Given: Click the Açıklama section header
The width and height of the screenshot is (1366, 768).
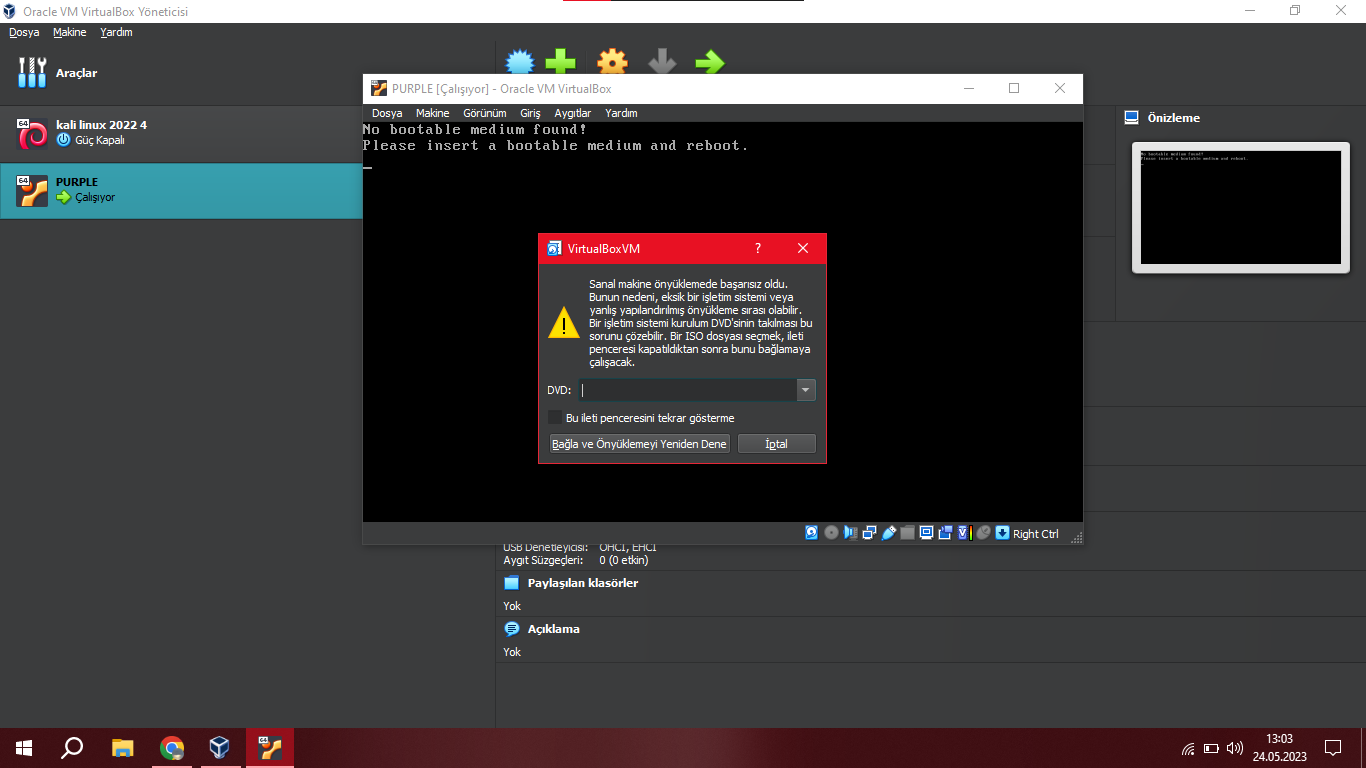Looking at the screenshot, I should point(554,629).
